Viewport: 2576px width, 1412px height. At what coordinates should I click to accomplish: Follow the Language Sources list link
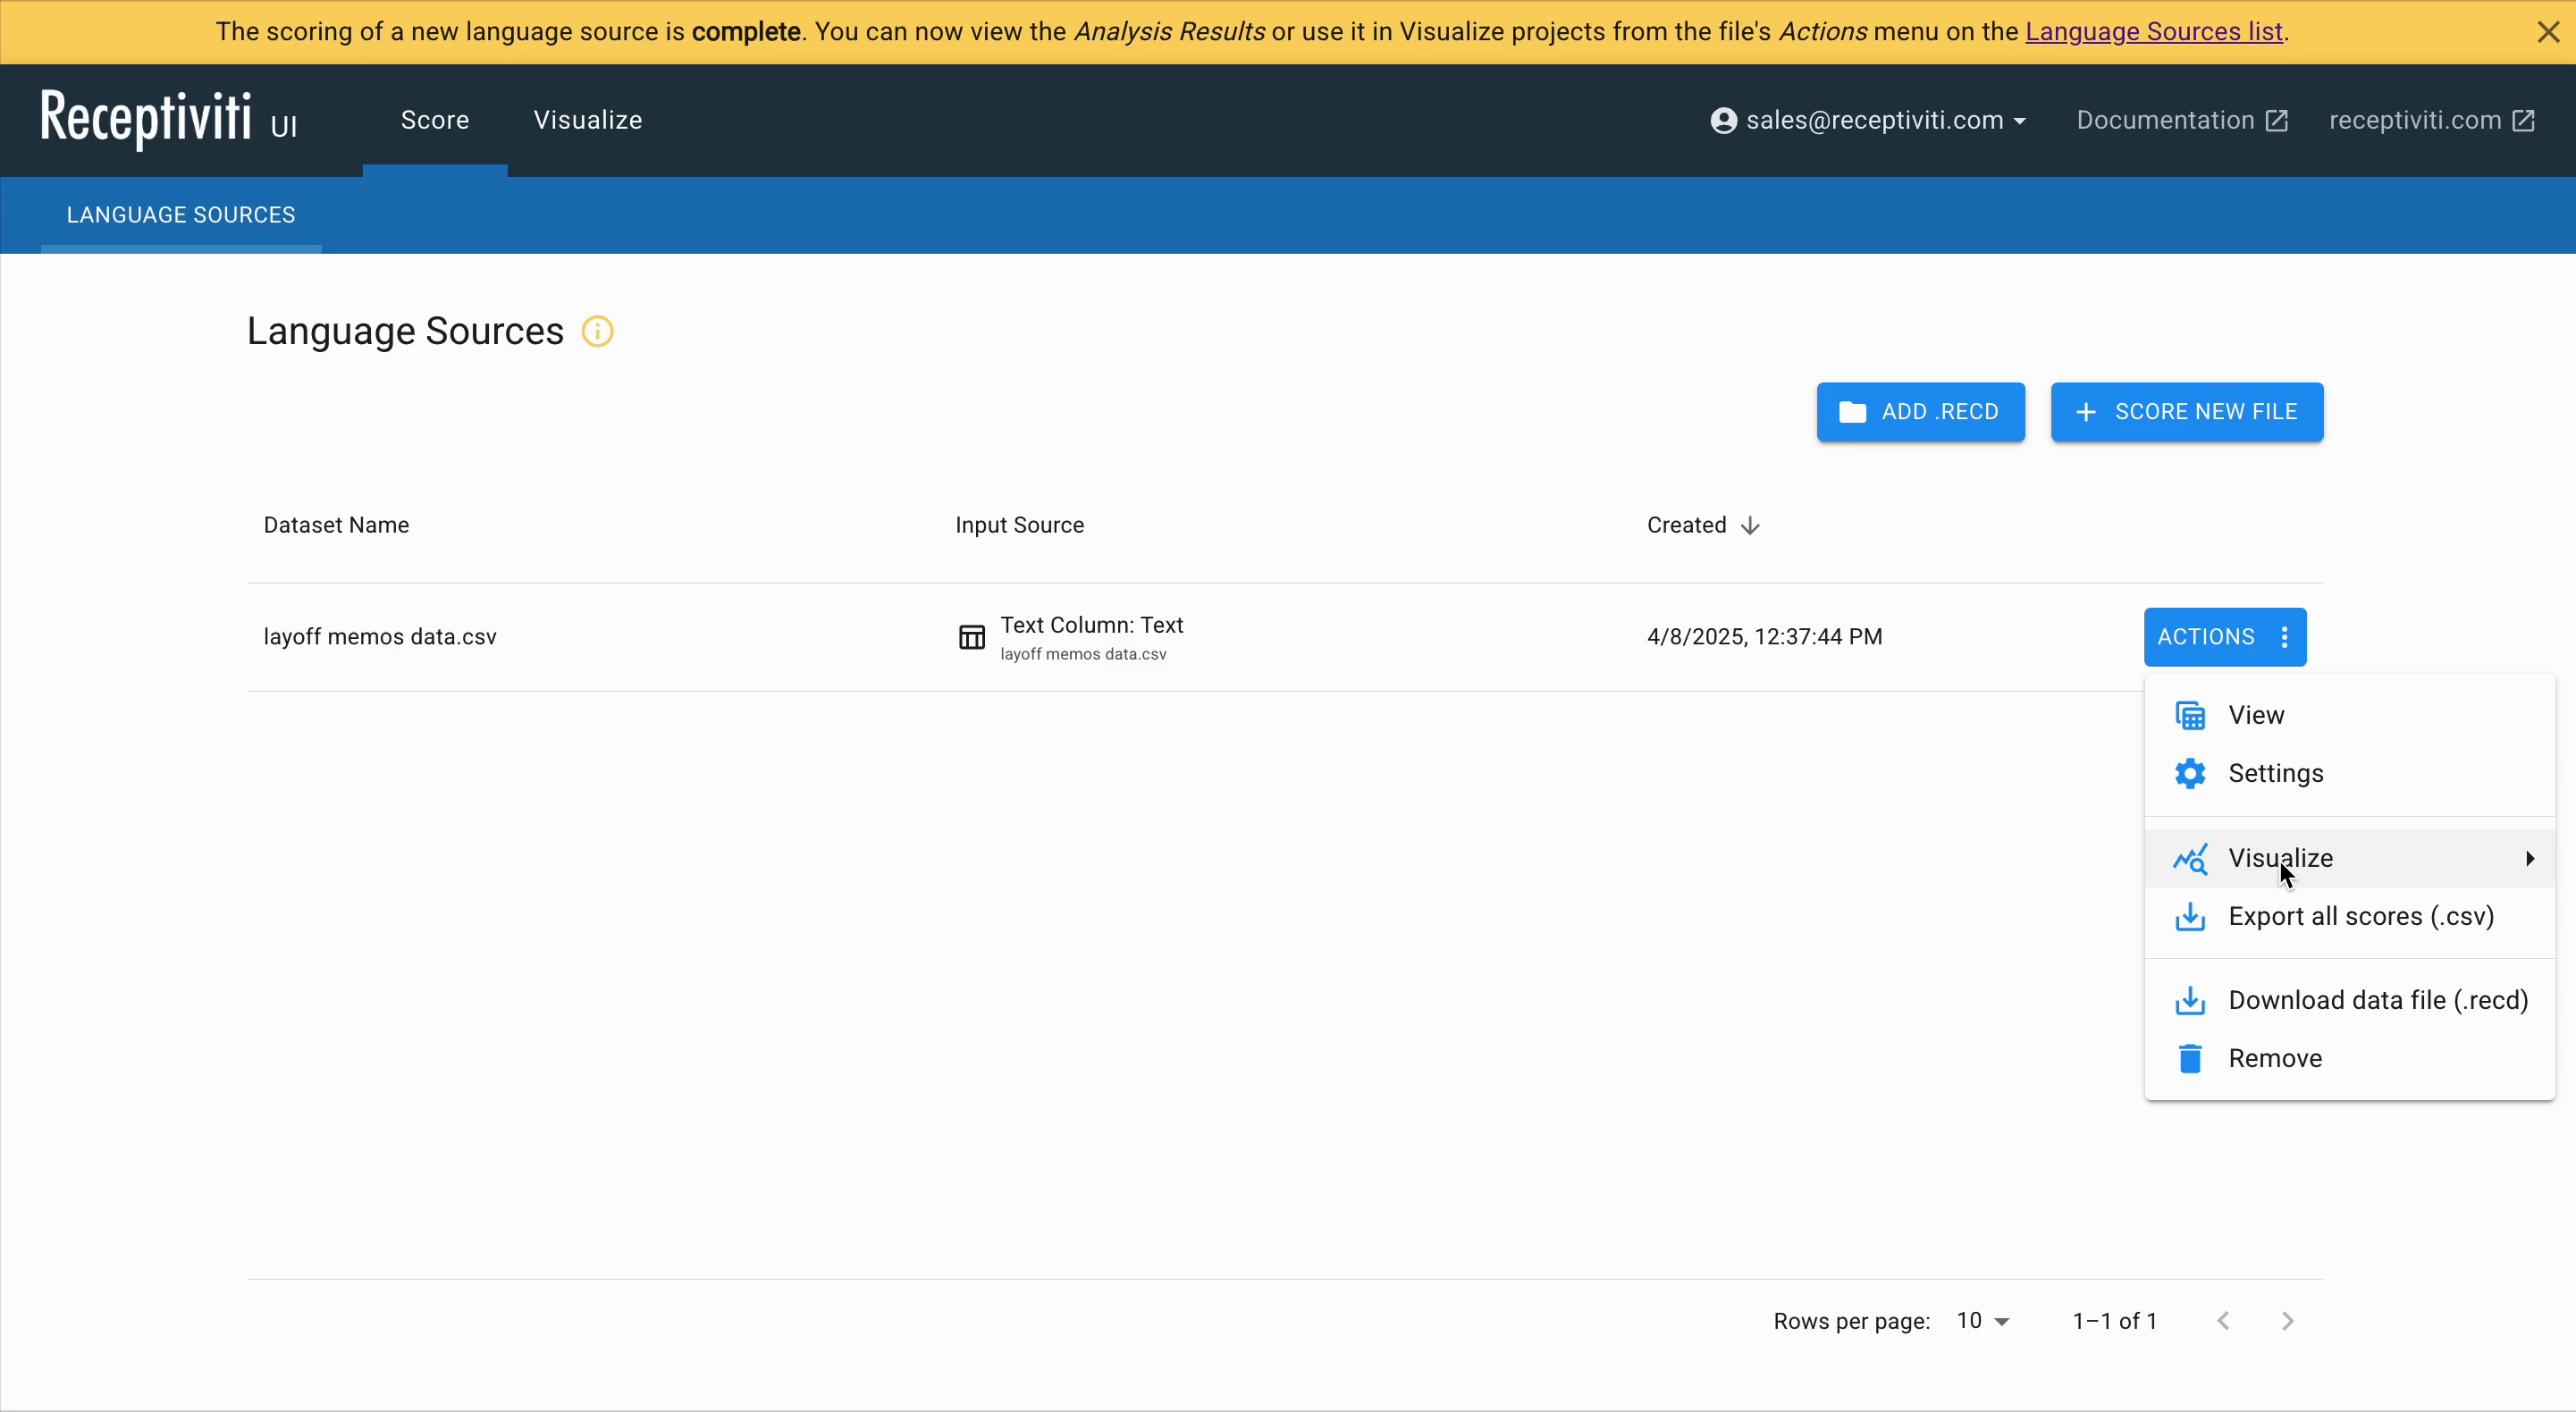click(2153, 32)
